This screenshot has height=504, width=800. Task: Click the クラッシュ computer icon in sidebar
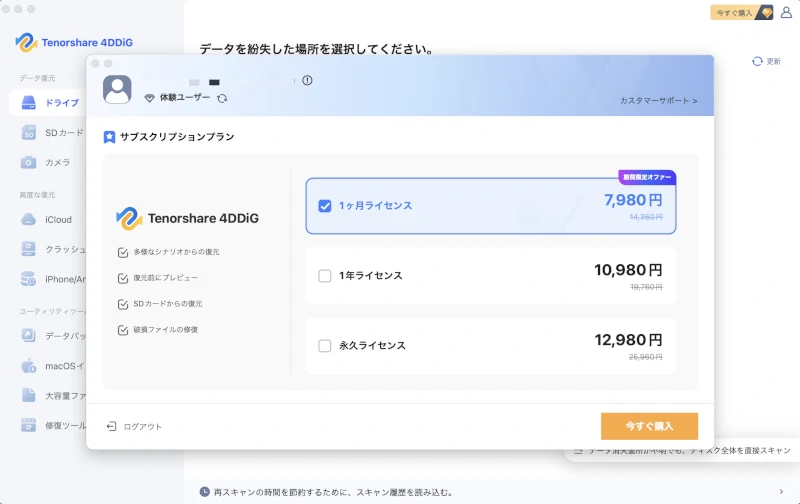[x=29, y=249]
